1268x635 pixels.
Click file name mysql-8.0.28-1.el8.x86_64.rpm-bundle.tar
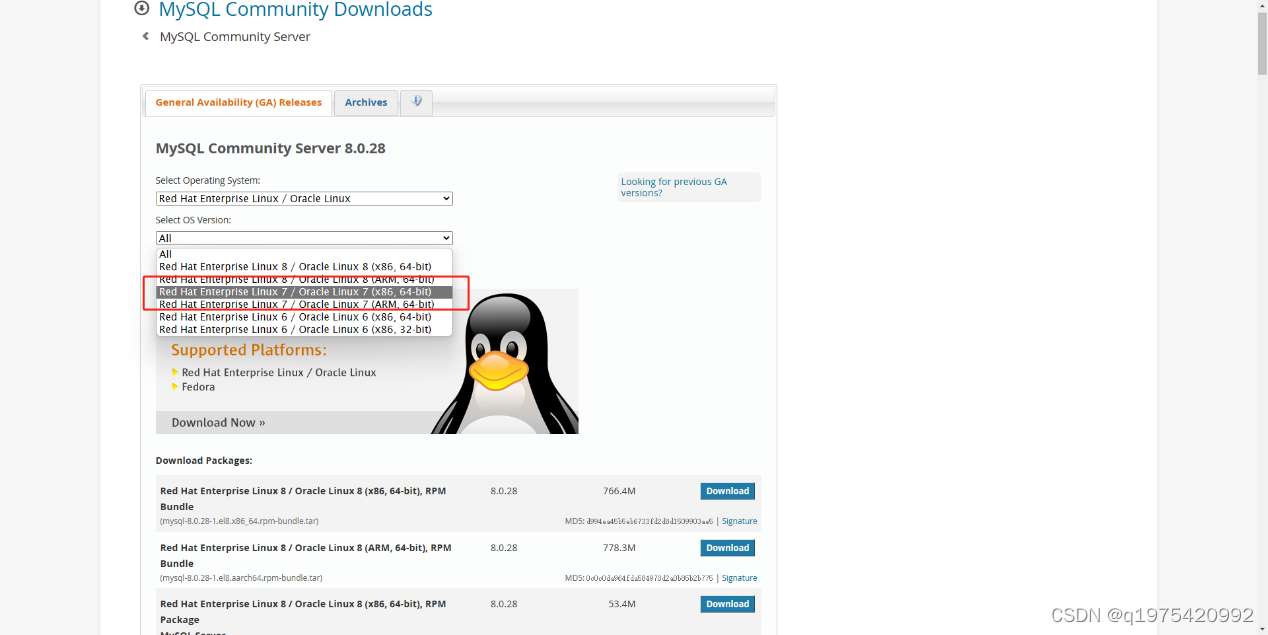click(239, 521)
